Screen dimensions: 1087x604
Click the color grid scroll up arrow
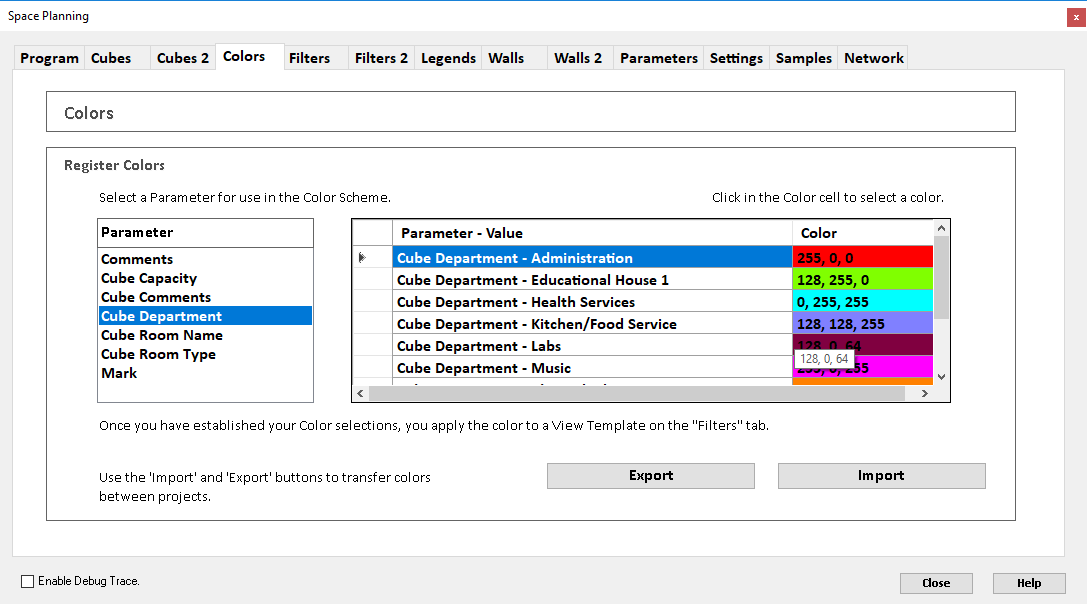[941, 228]
